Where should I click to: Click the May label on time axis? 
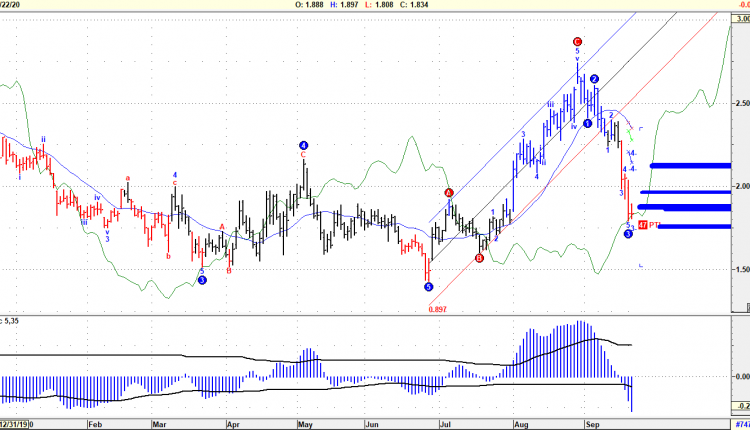[305, 422]
